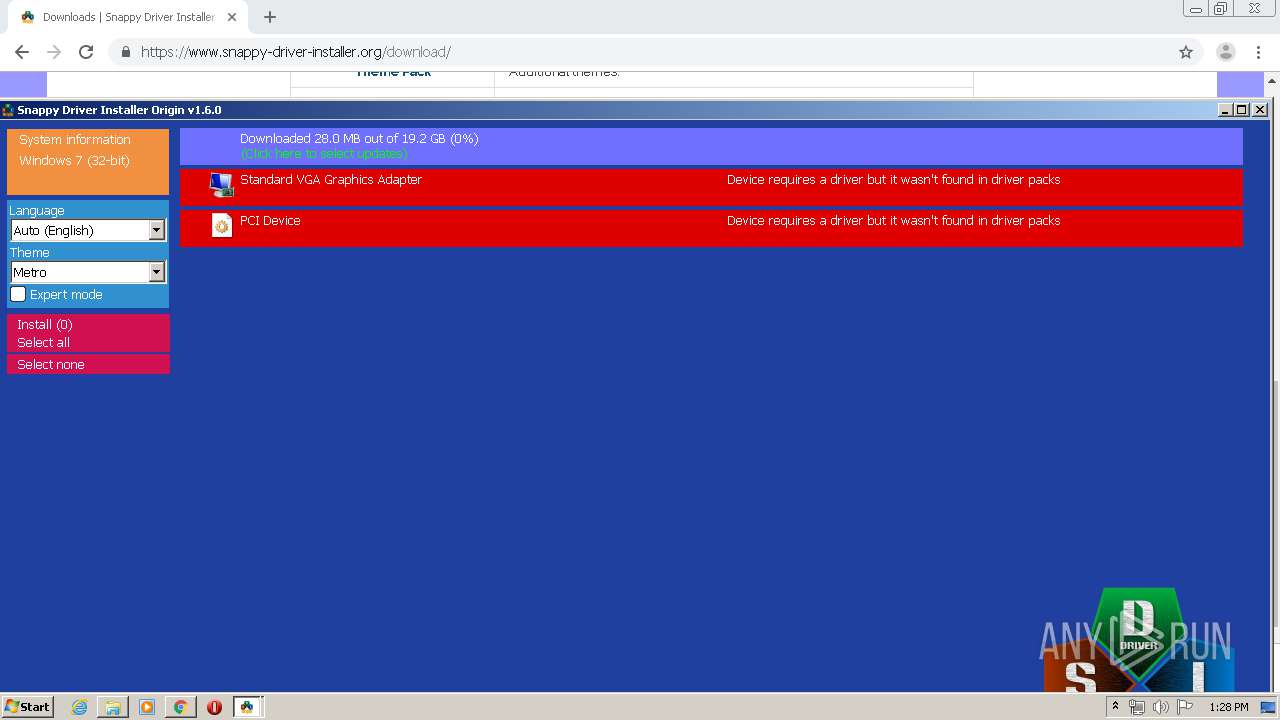Switch to Chrome via taskbar icon
The width and height of the screenshot is (1280, 720).
pyautogui.click(x=180, y=707)
